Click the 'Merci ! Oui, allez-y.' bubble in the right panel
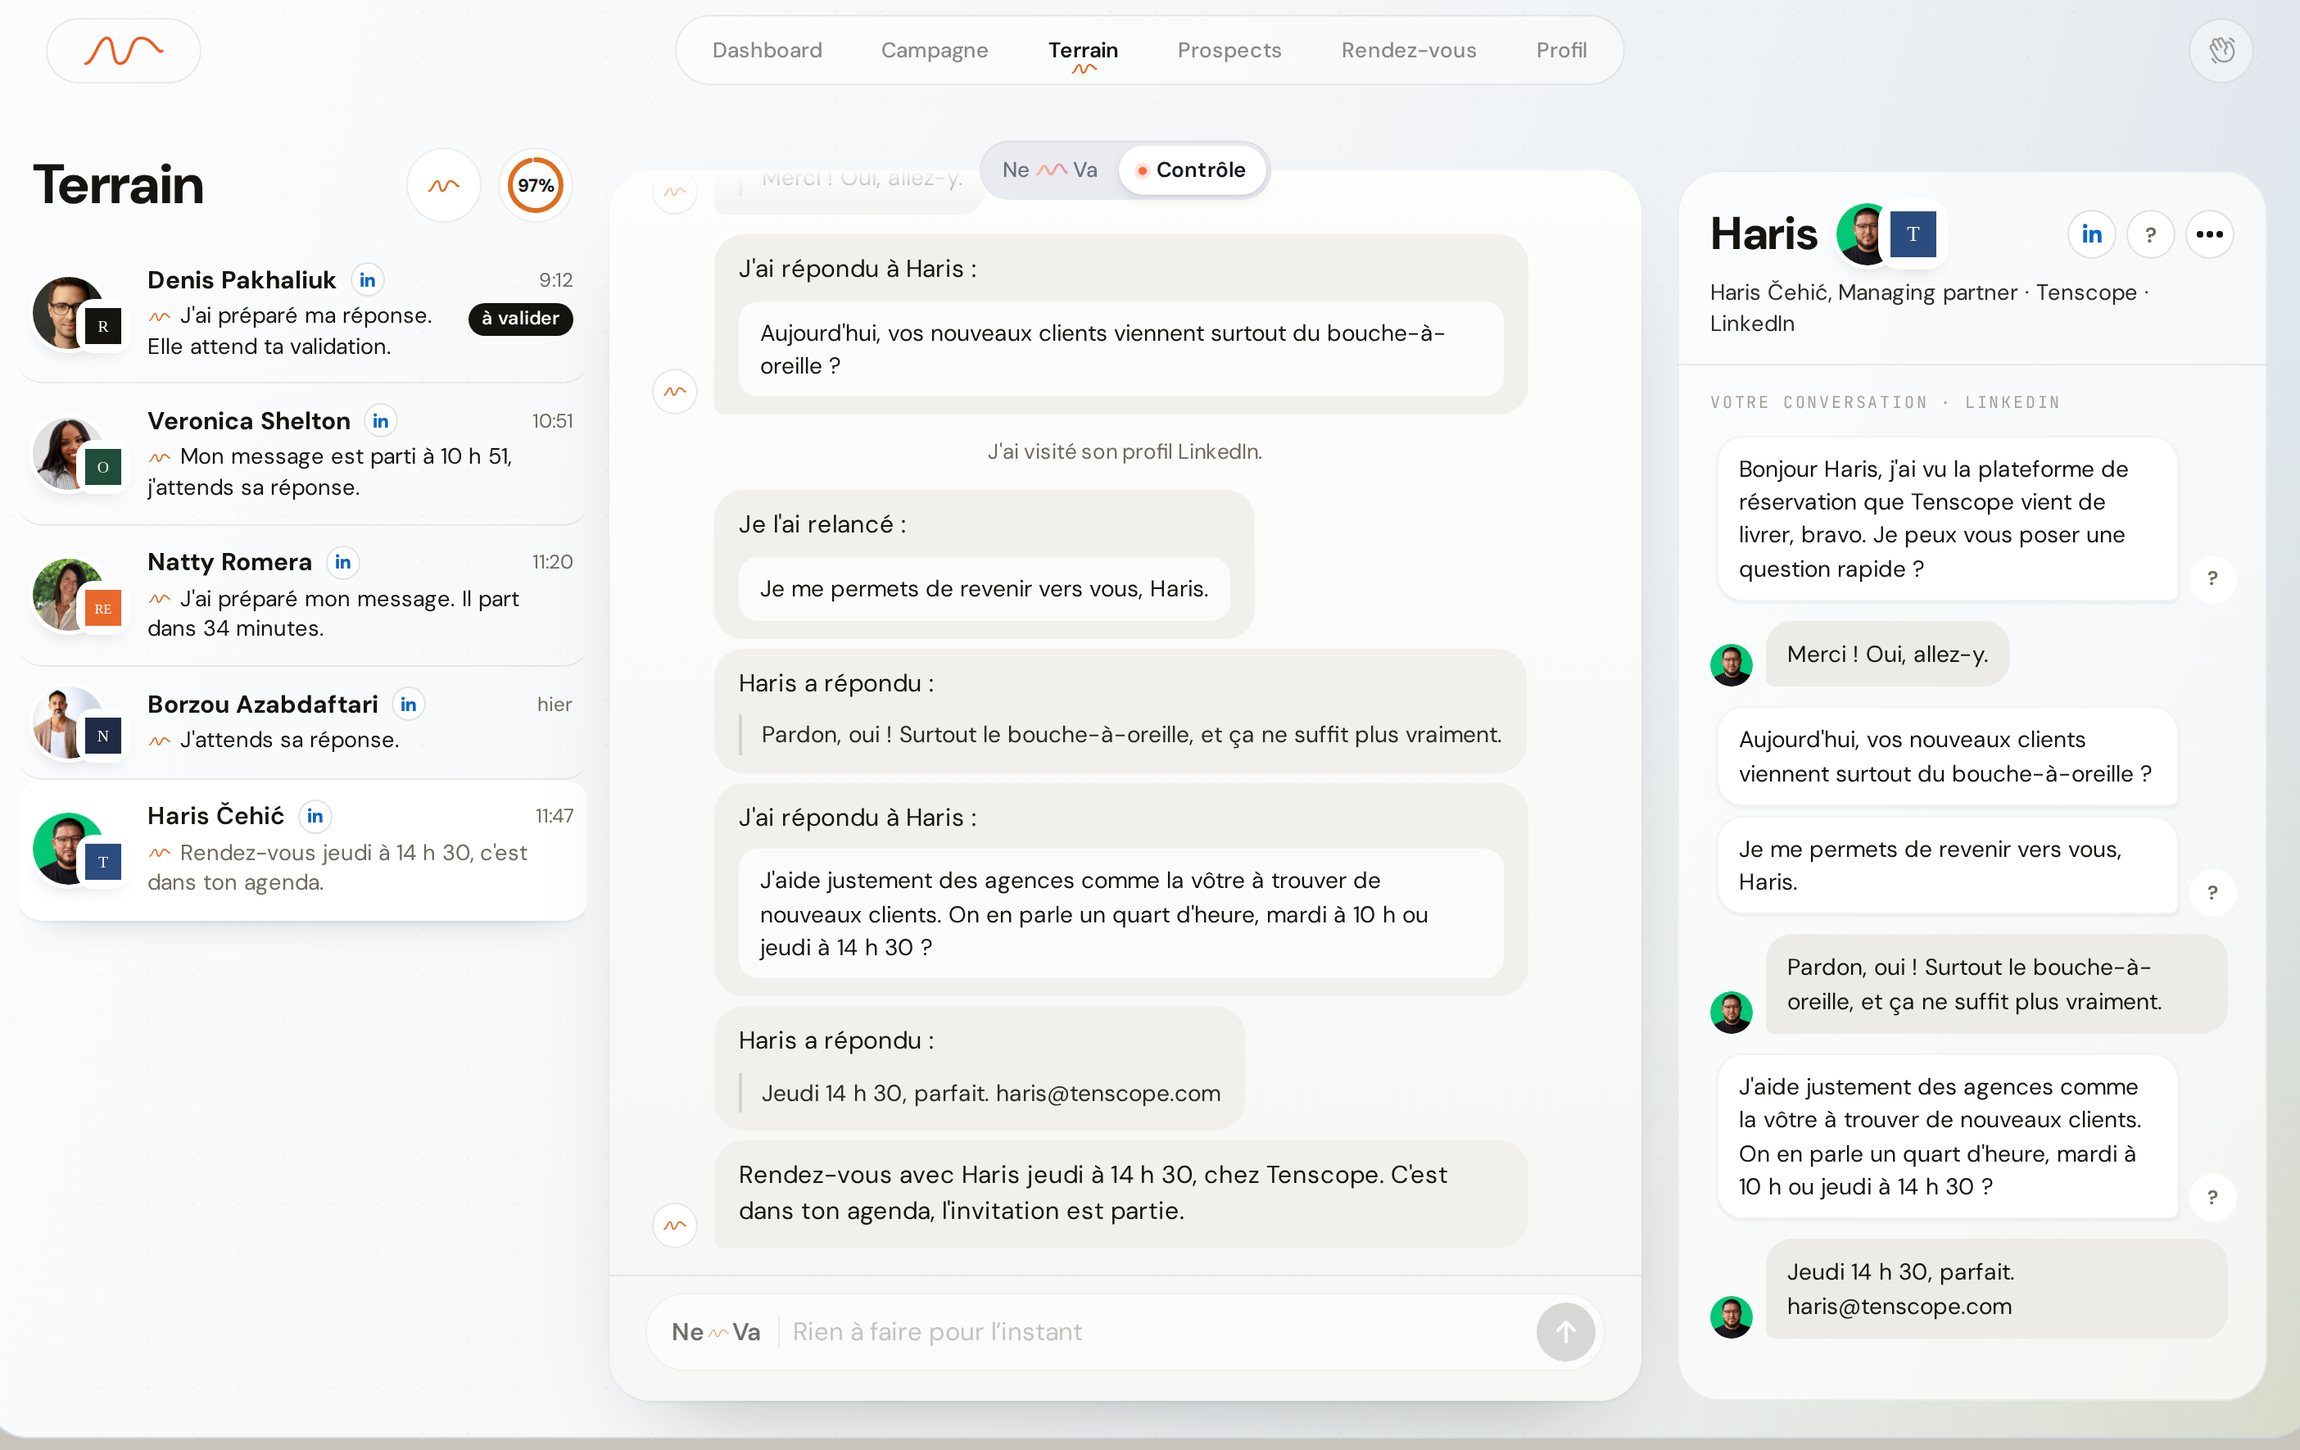 (1887, 654)
